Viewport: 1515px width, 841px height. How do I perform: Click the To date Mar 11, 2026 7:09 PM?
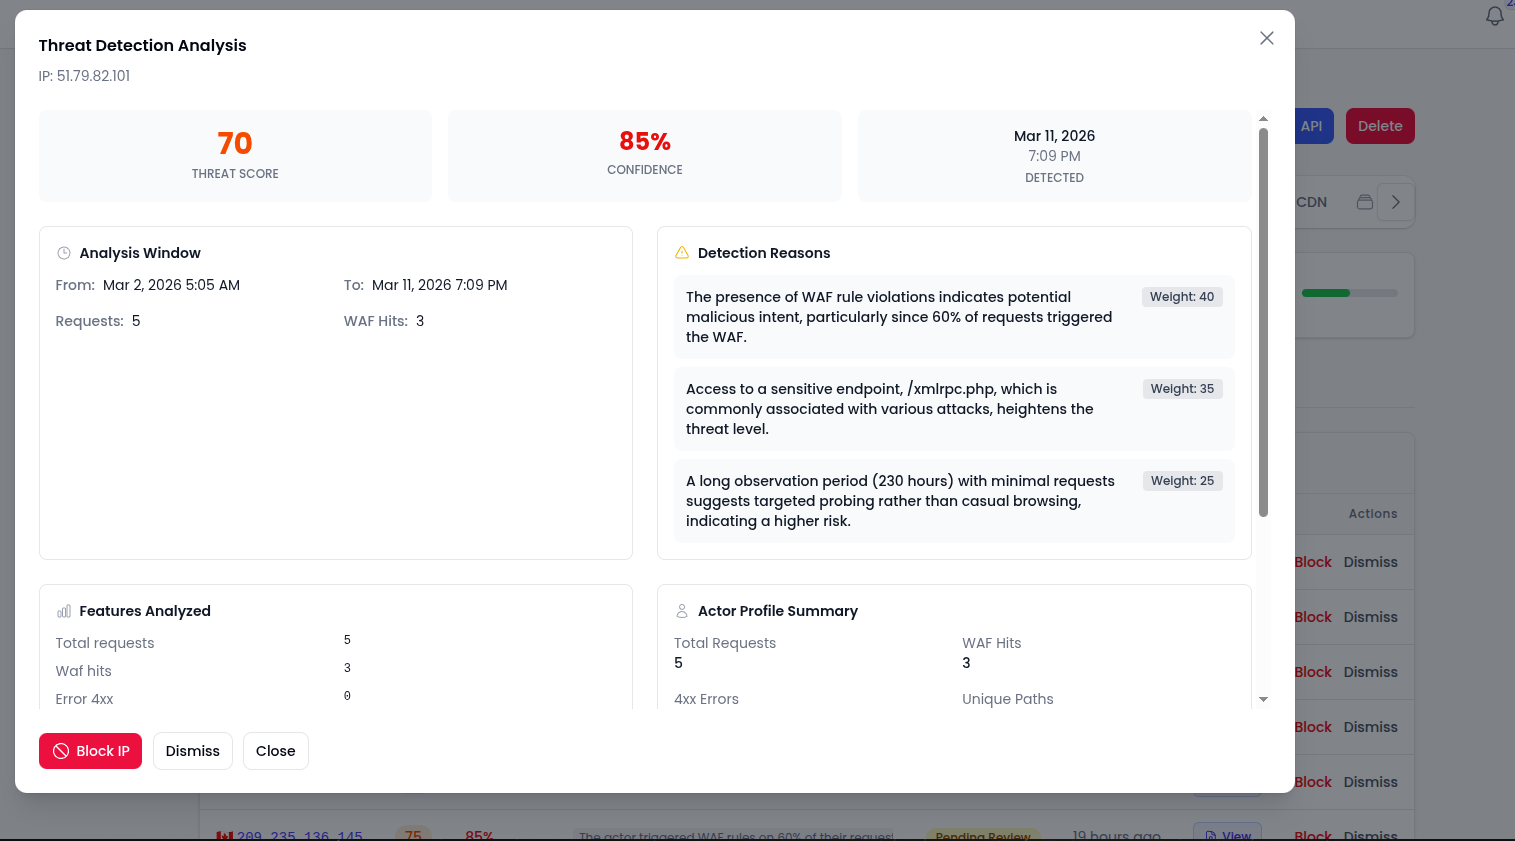click(x=440, y=285)
